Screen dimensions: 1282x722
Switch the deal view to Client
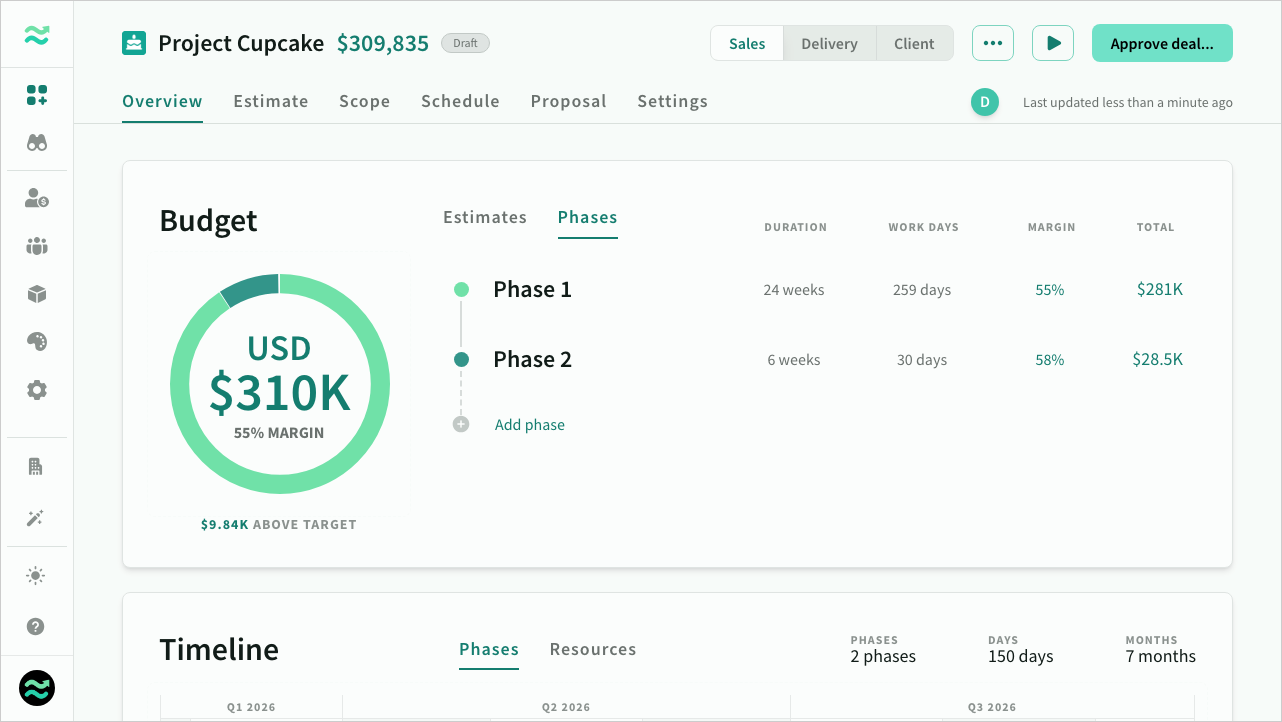(x=913, y=43)
